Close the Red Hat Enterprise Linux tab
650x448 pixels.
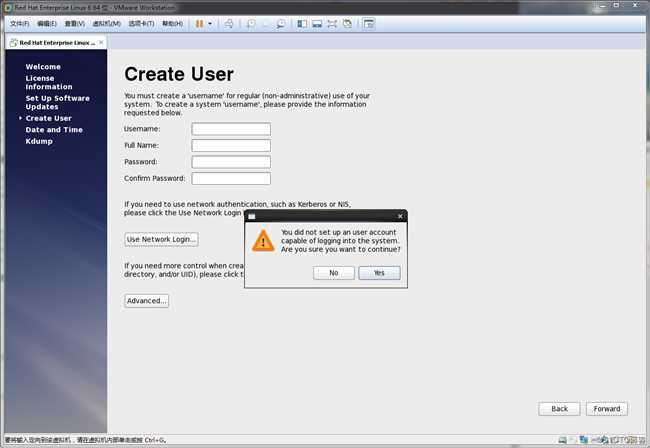point(101,42)
